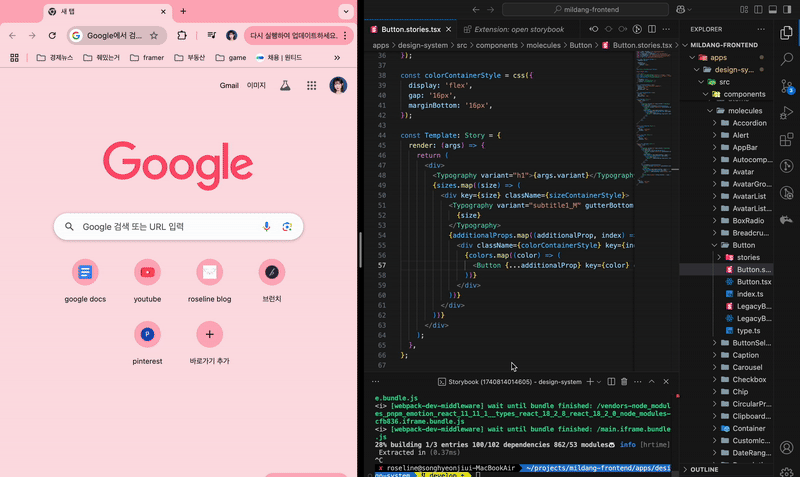800x477 pixels.
Task: Click the Gmail link
Action: 229,86
